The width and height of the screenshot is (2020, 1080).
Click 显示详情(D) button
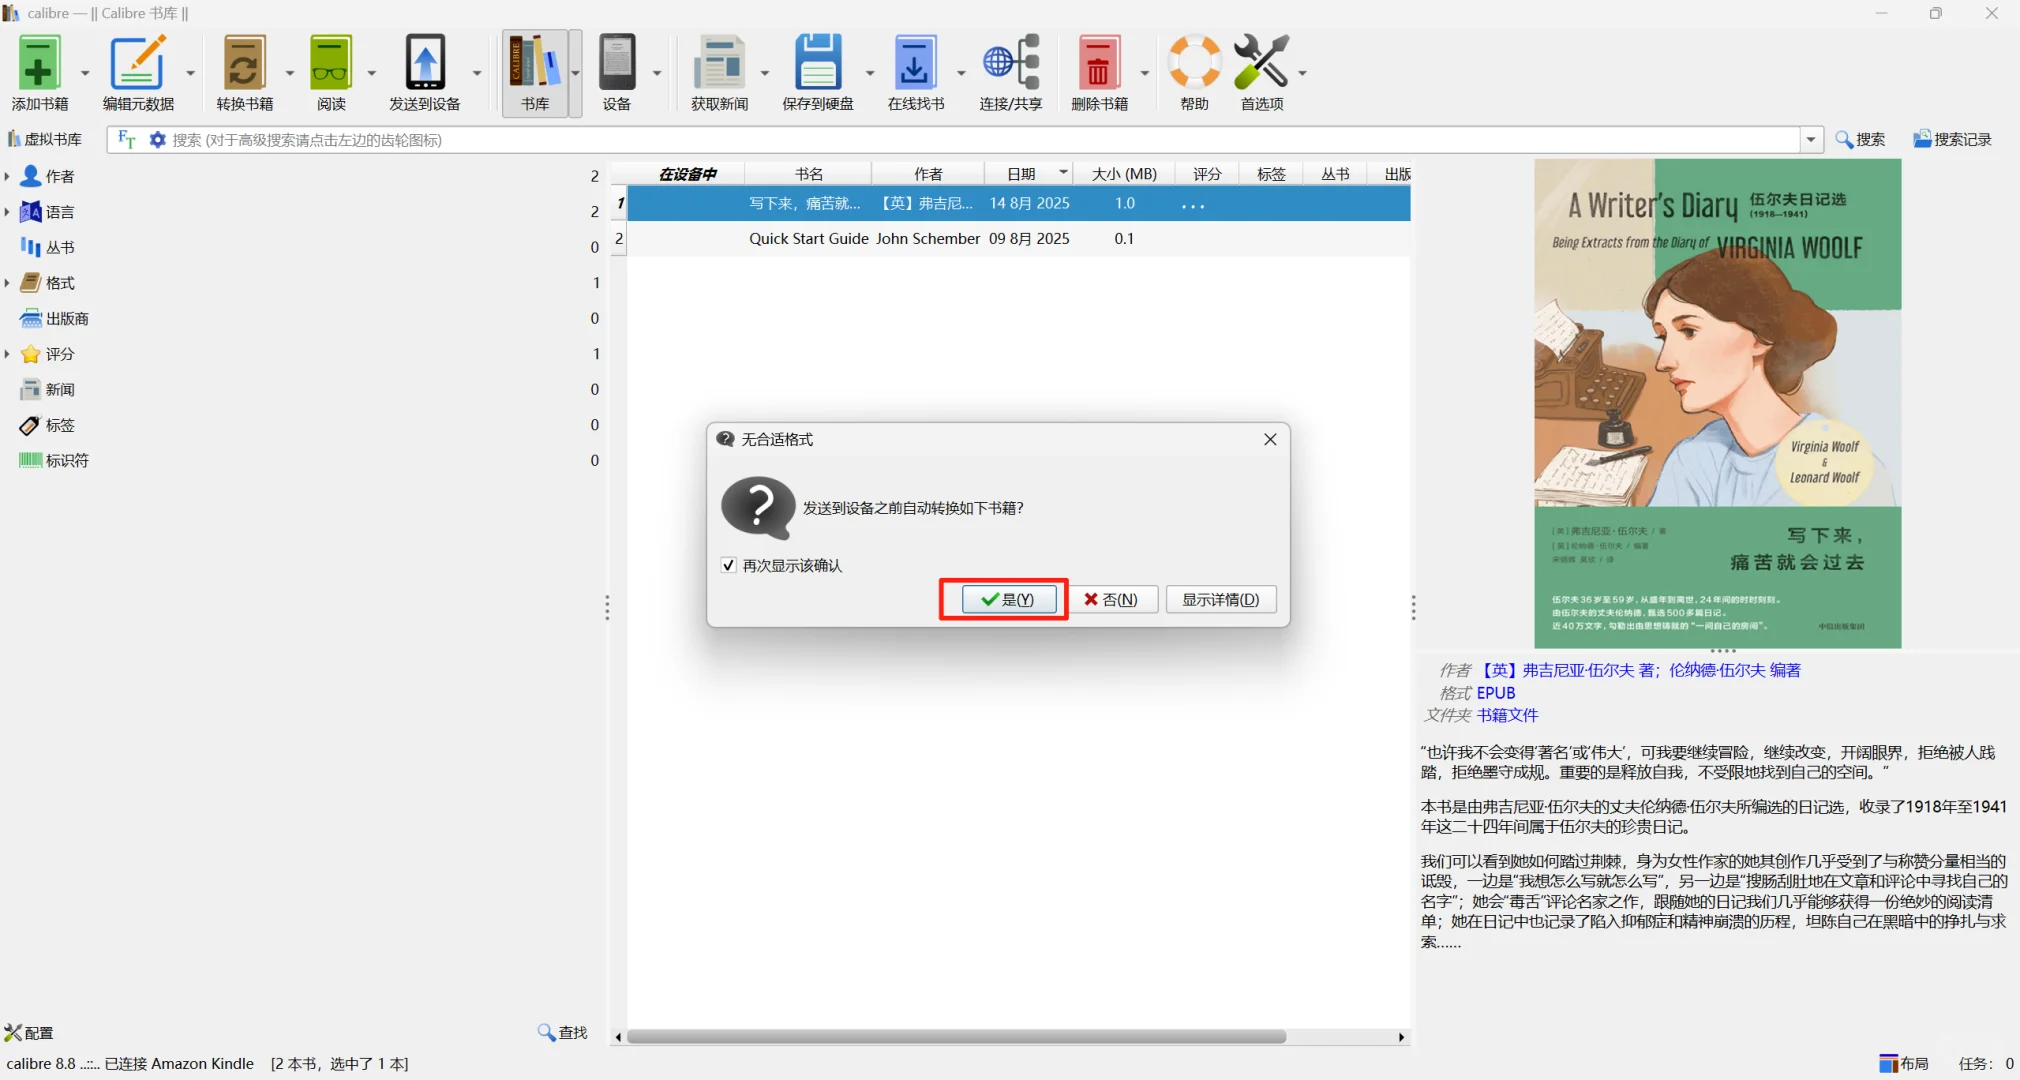pos(1220,599)
